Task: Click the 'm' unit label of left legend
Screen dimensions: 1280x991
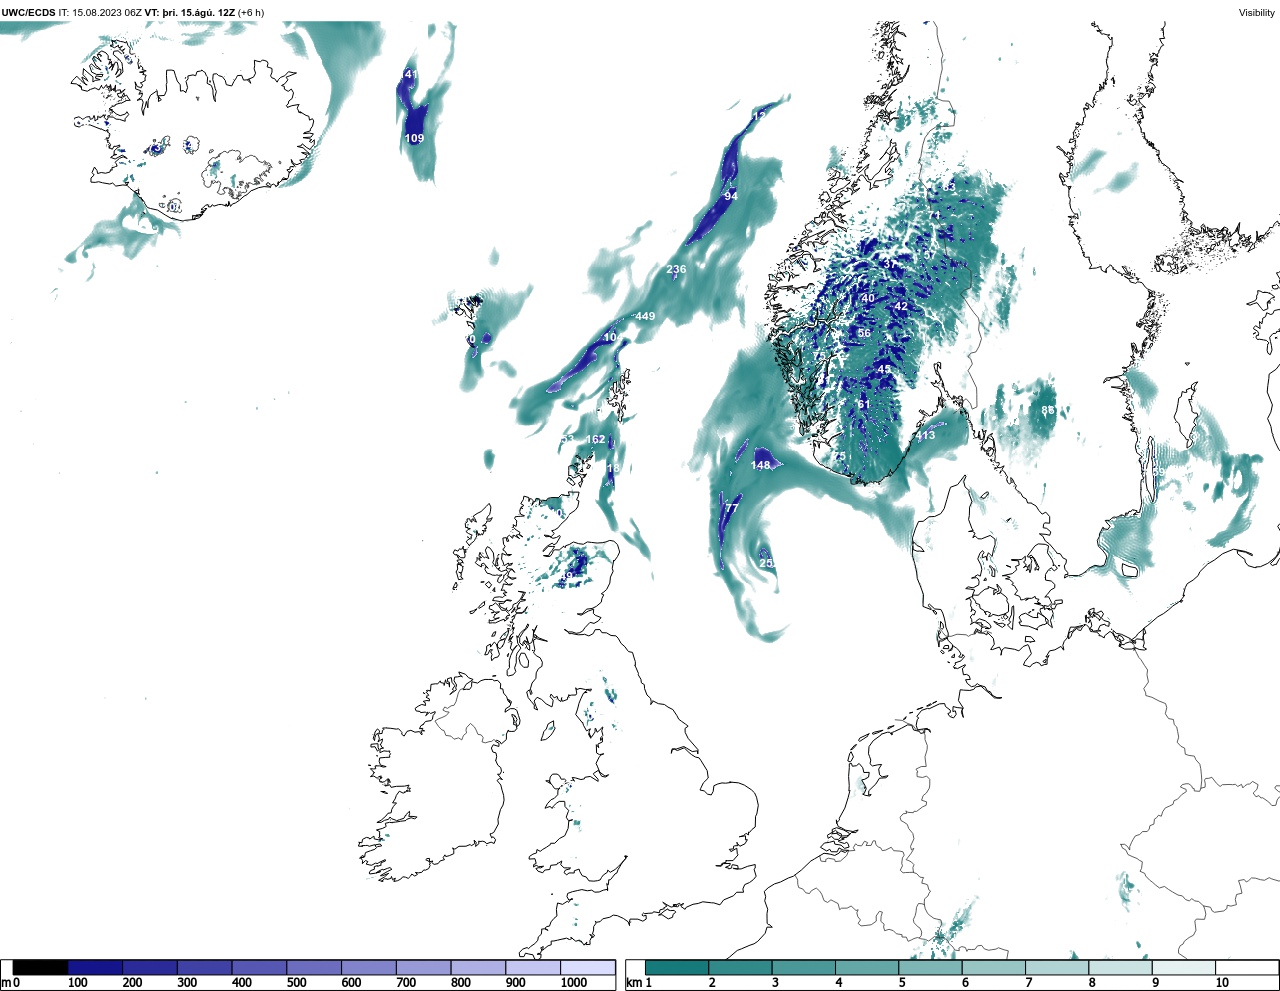Action: (x=6, y=983)
